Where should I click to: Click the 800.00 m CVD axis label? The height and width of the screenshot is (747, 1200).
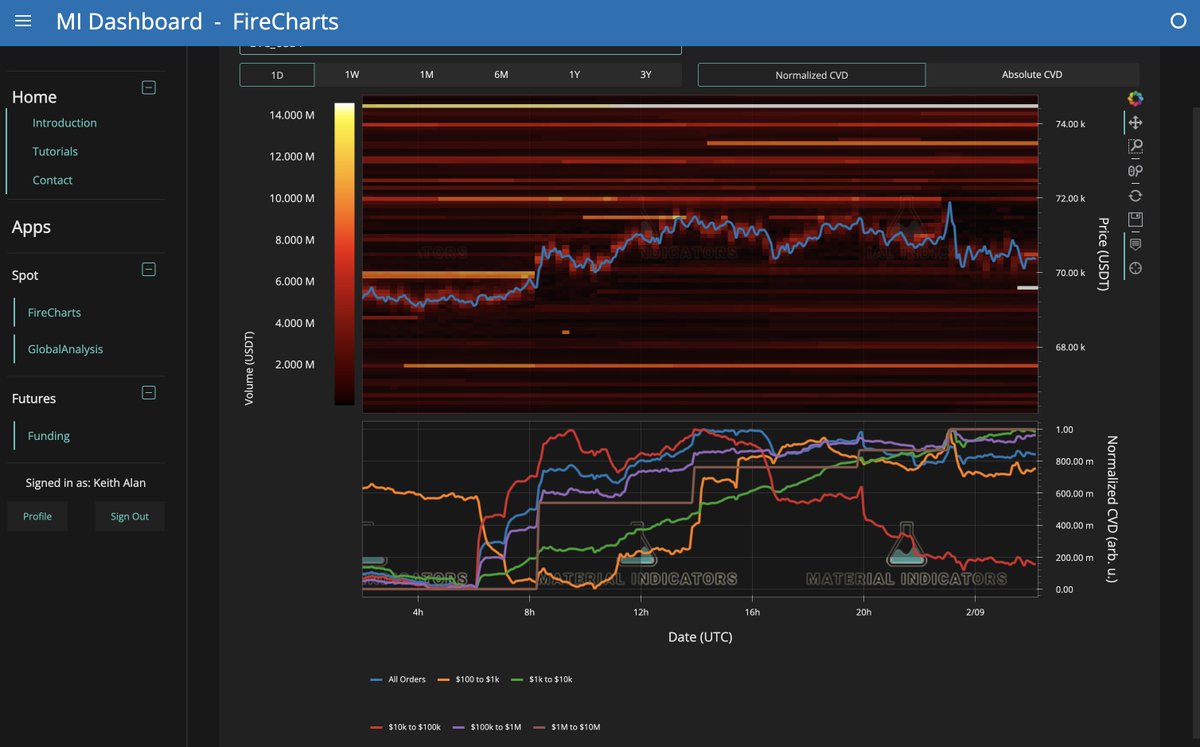point(1076,462)
